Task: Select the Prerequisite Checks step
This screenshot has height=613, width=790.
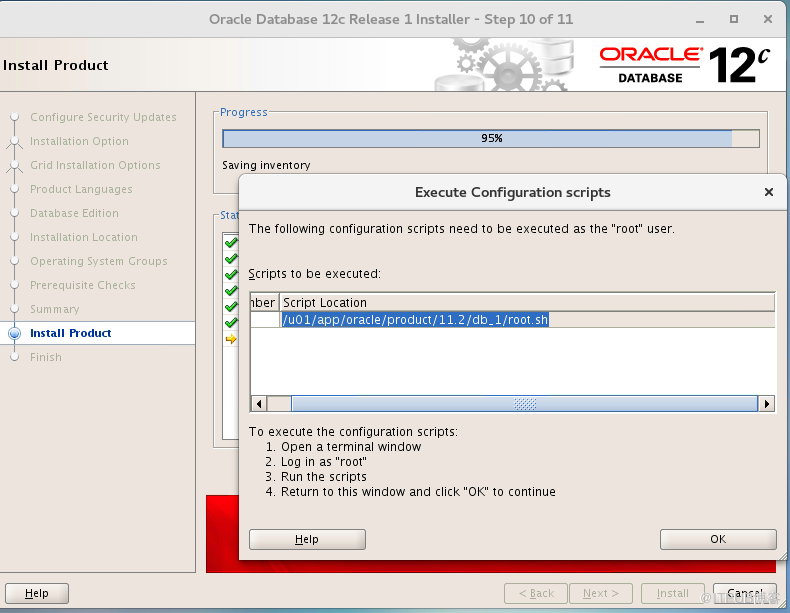Action: pos(83,285)
